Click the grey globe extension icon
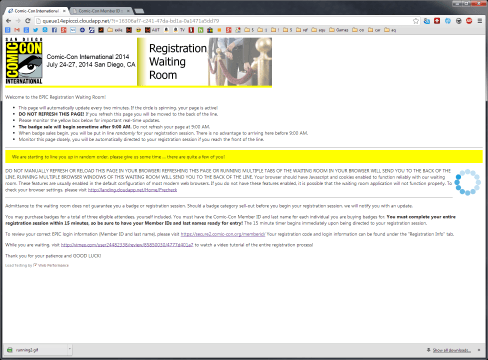Viewport: 488px width, 360px height. pos(459,21)
